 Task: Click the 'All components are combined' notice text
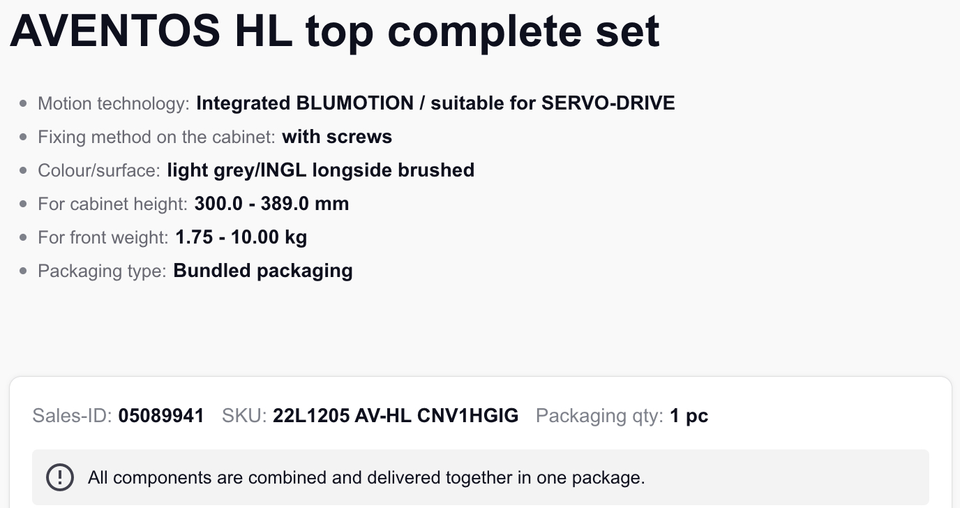tap(366, 477)
